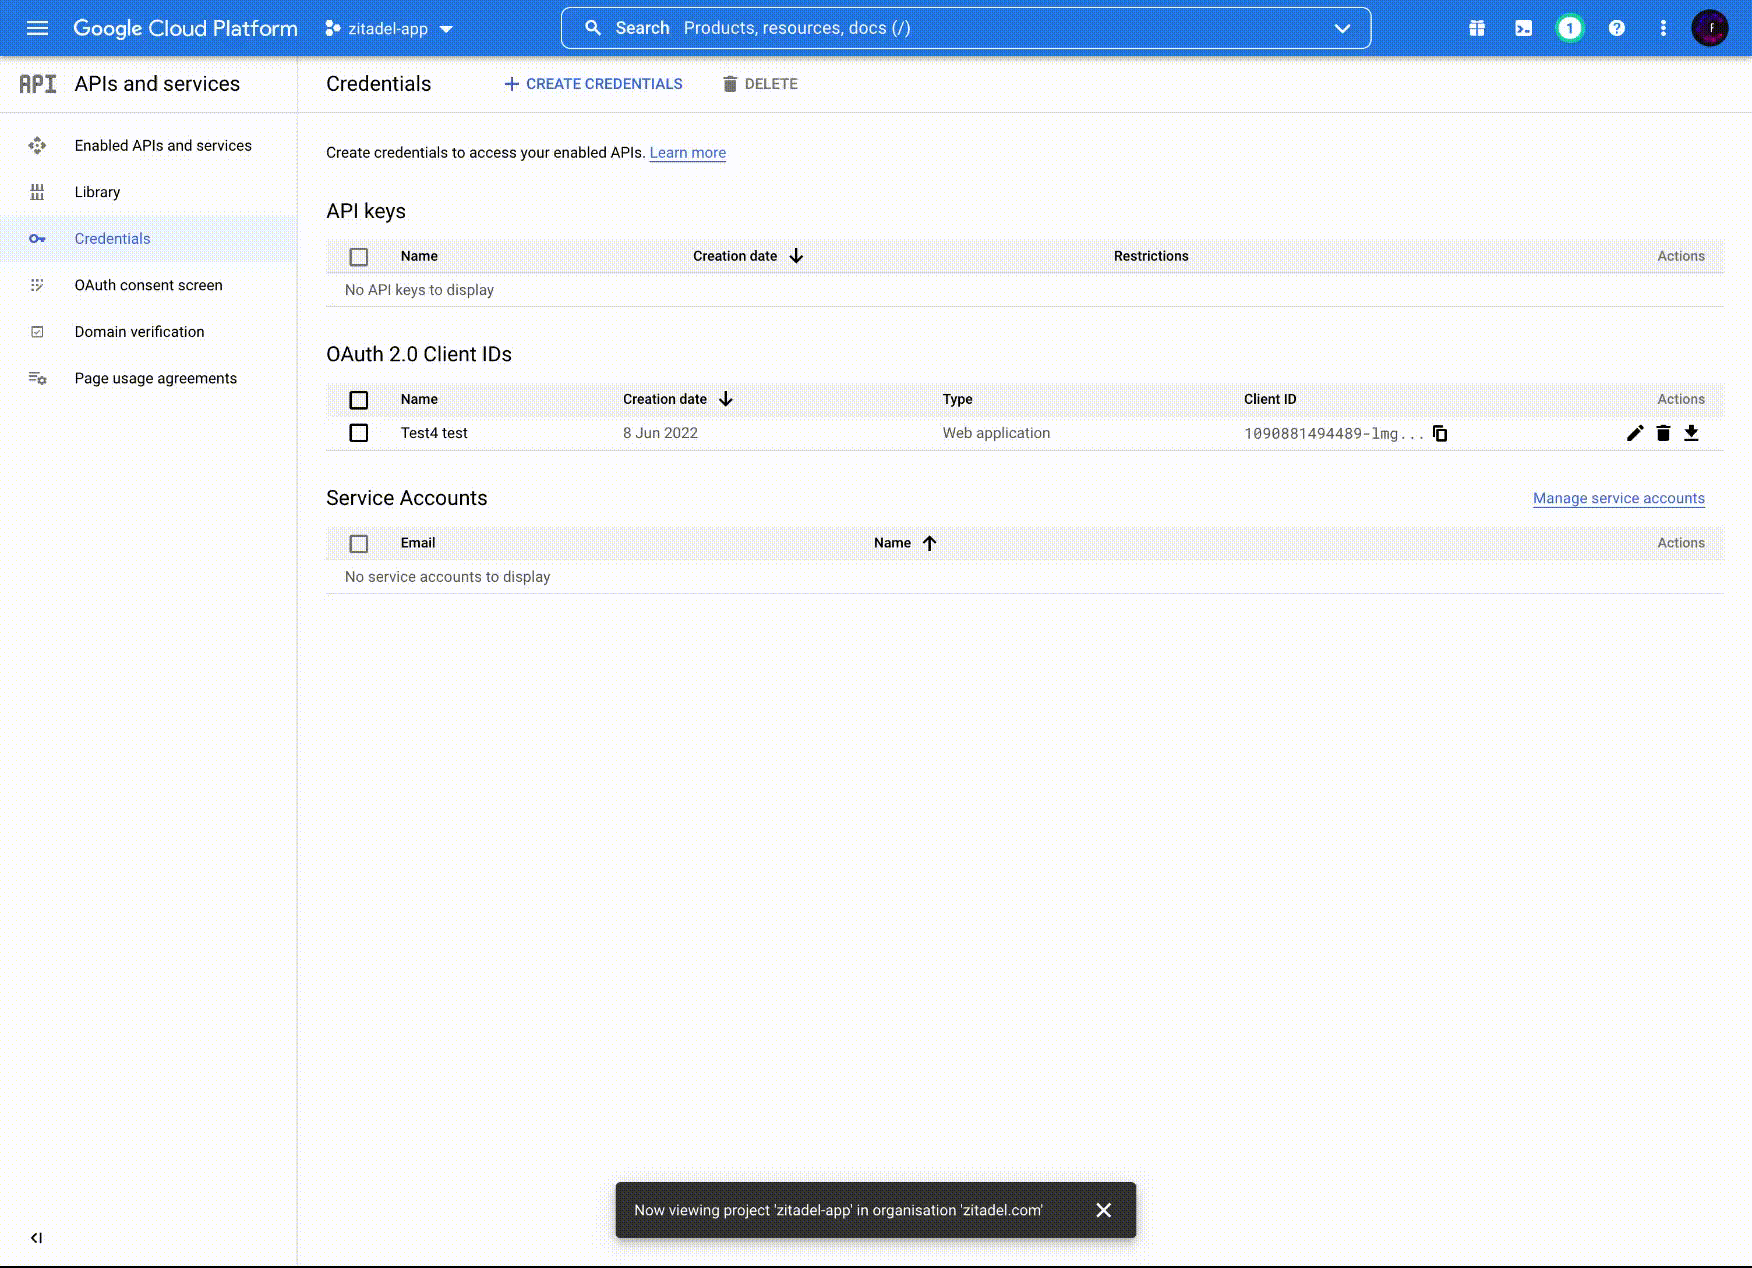Delete the Test4 test client via trash icon
Screen dimensions: 1752x1268
[x=1663, y=433]
